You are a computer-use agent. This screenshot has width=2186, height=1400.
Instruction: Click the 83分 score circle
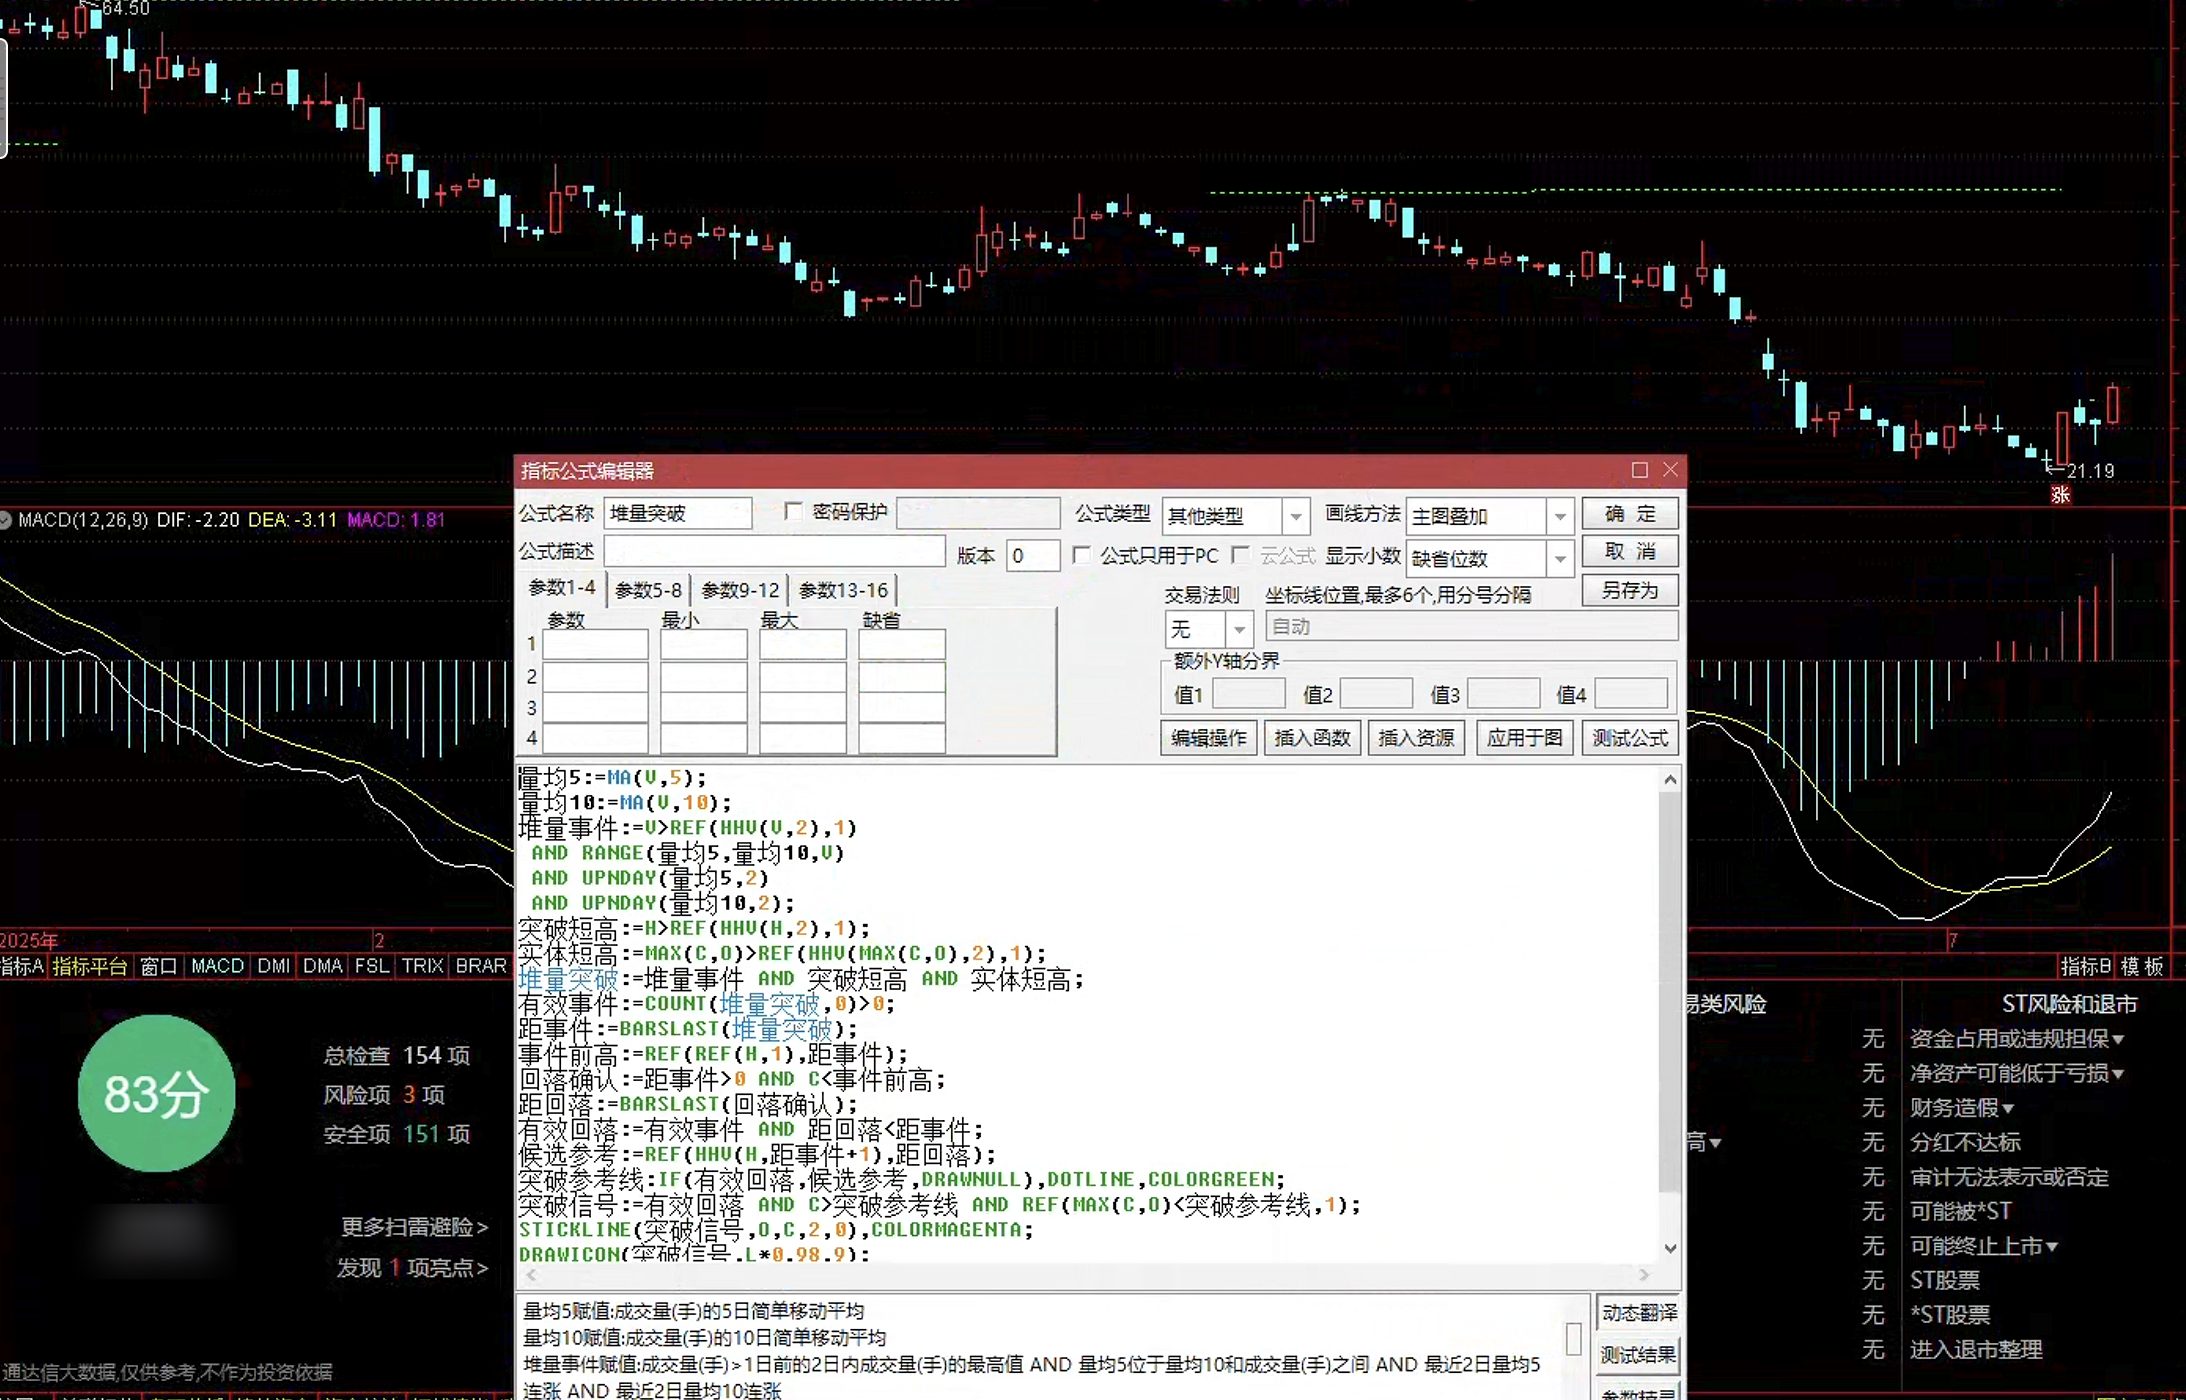coord(156,1093)
